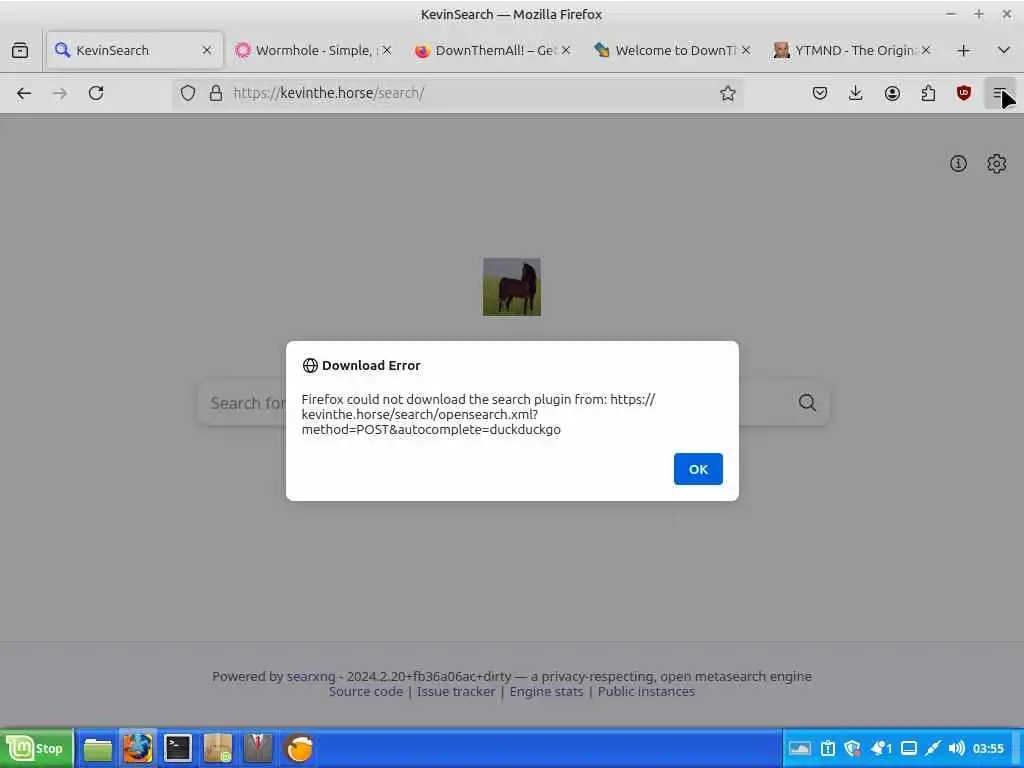Go forward one page

[x=60, y=93]
